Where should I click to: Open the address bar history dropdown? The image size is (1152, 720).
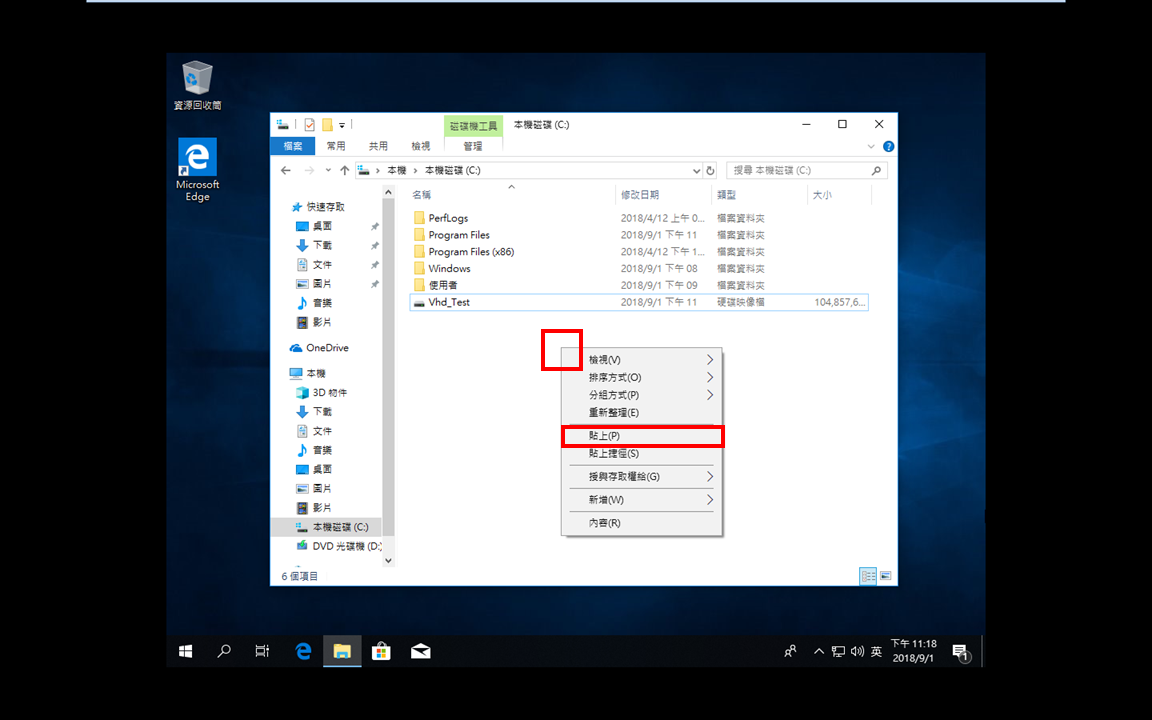click(696, 170)
